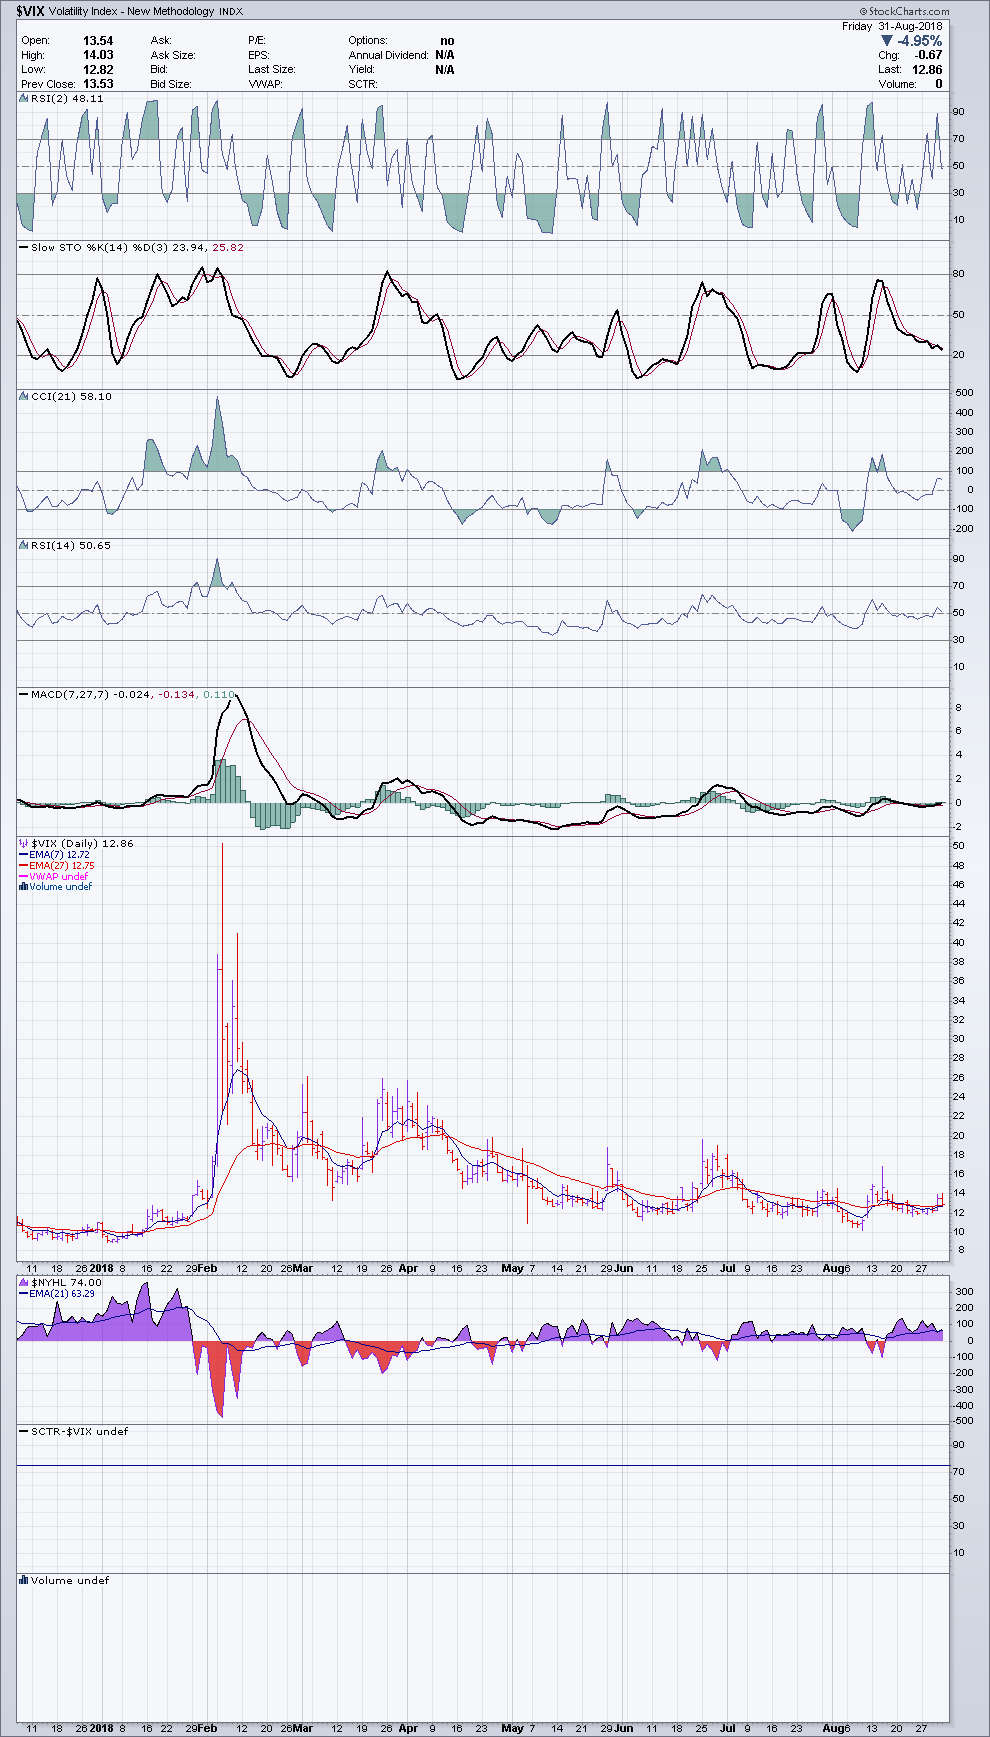Click the RSI(2) area-chart legend icon
Screen dimensions: 990x1737
[24, 99]
